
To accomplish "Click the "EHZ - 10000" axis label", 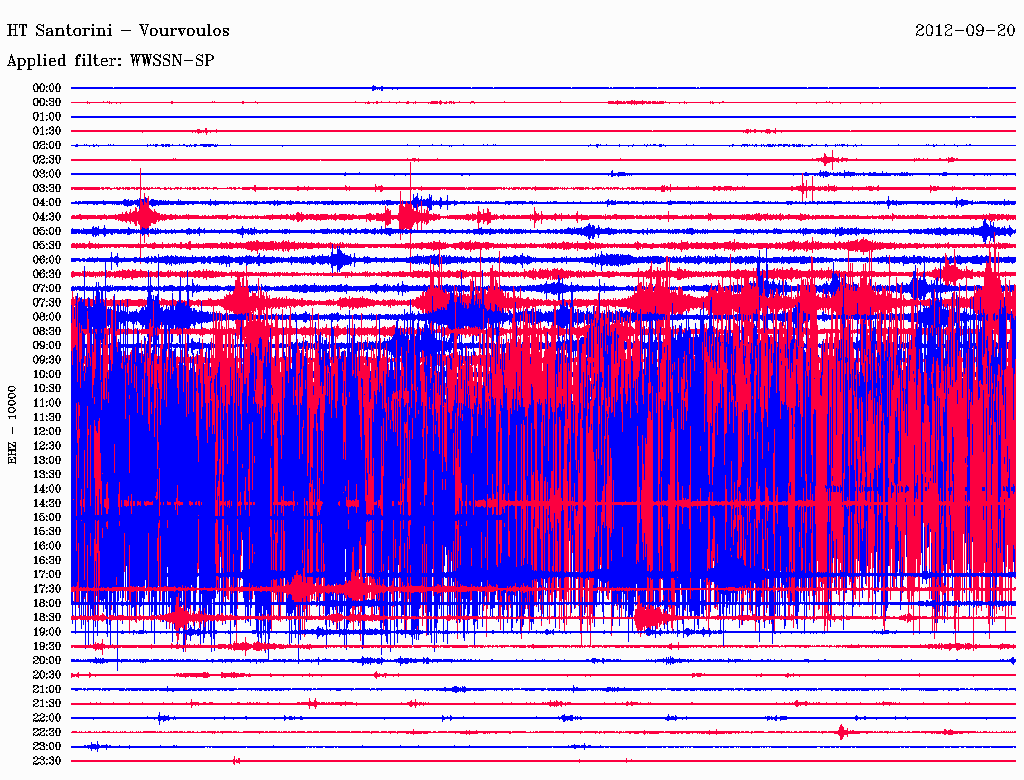I will pyautogui.click(x=12, y=425).
